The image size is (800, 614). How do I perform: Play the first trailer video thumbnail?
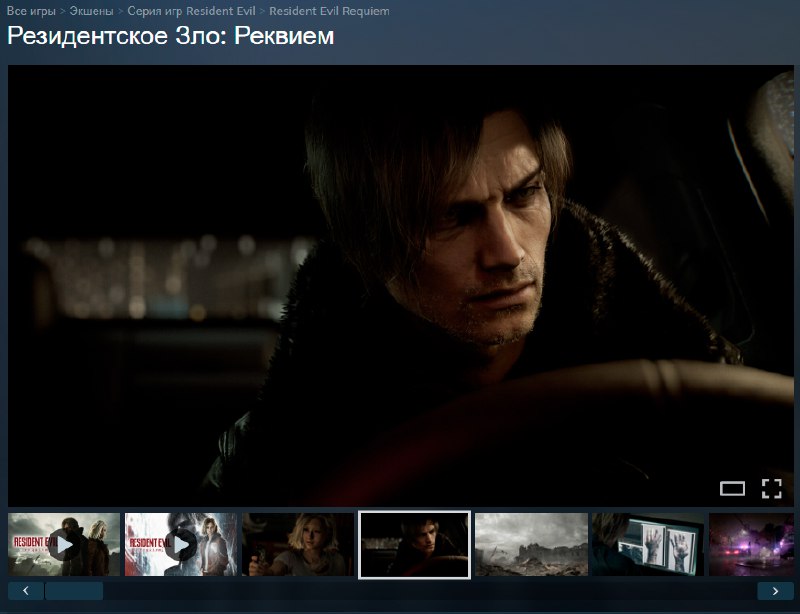(64, 545)
